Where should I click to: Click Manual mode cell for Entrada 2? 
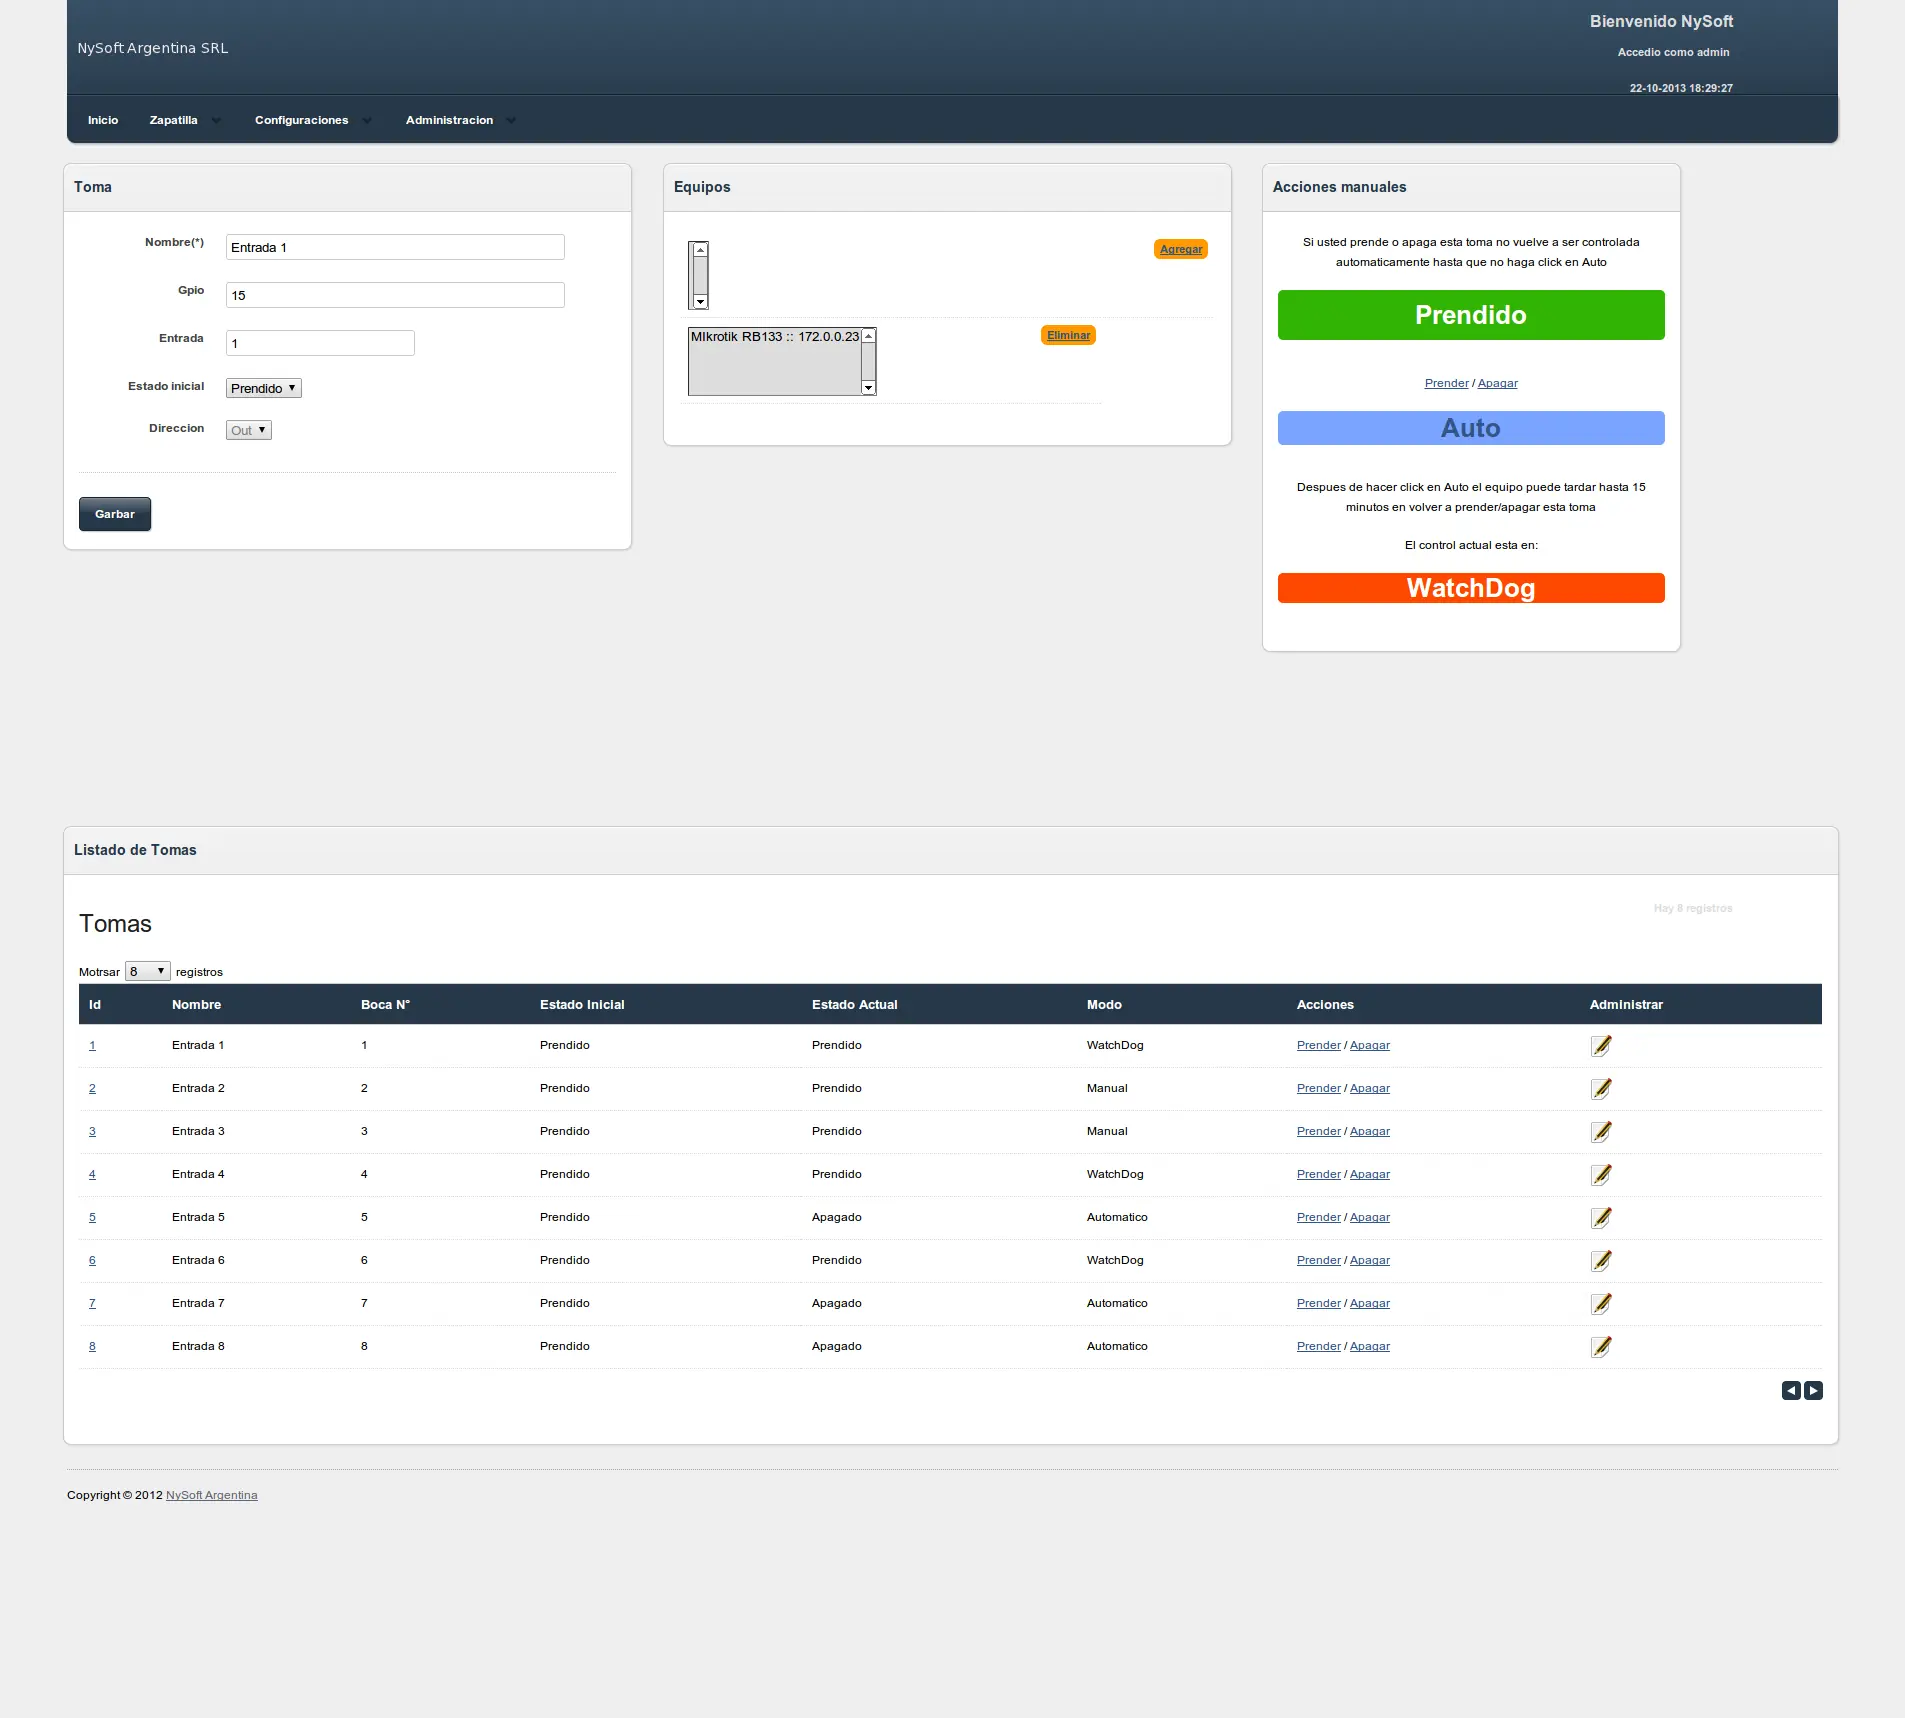(x=1107, y=1088)
